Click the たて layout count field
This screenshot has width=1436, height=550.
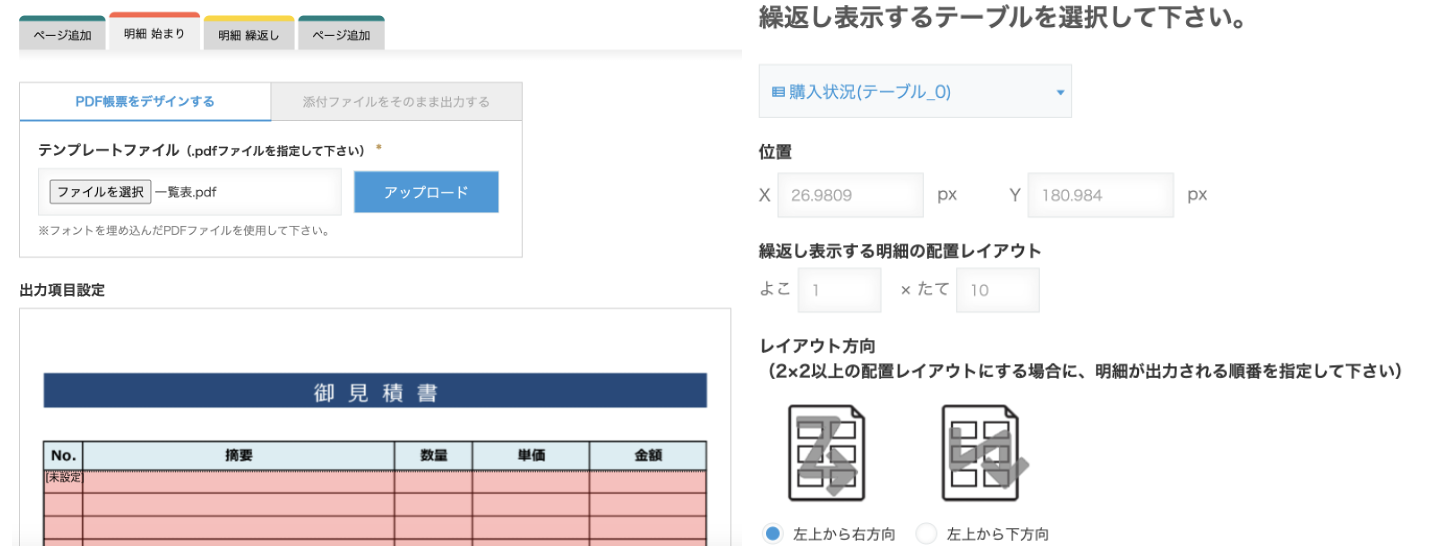click(998, 290)
